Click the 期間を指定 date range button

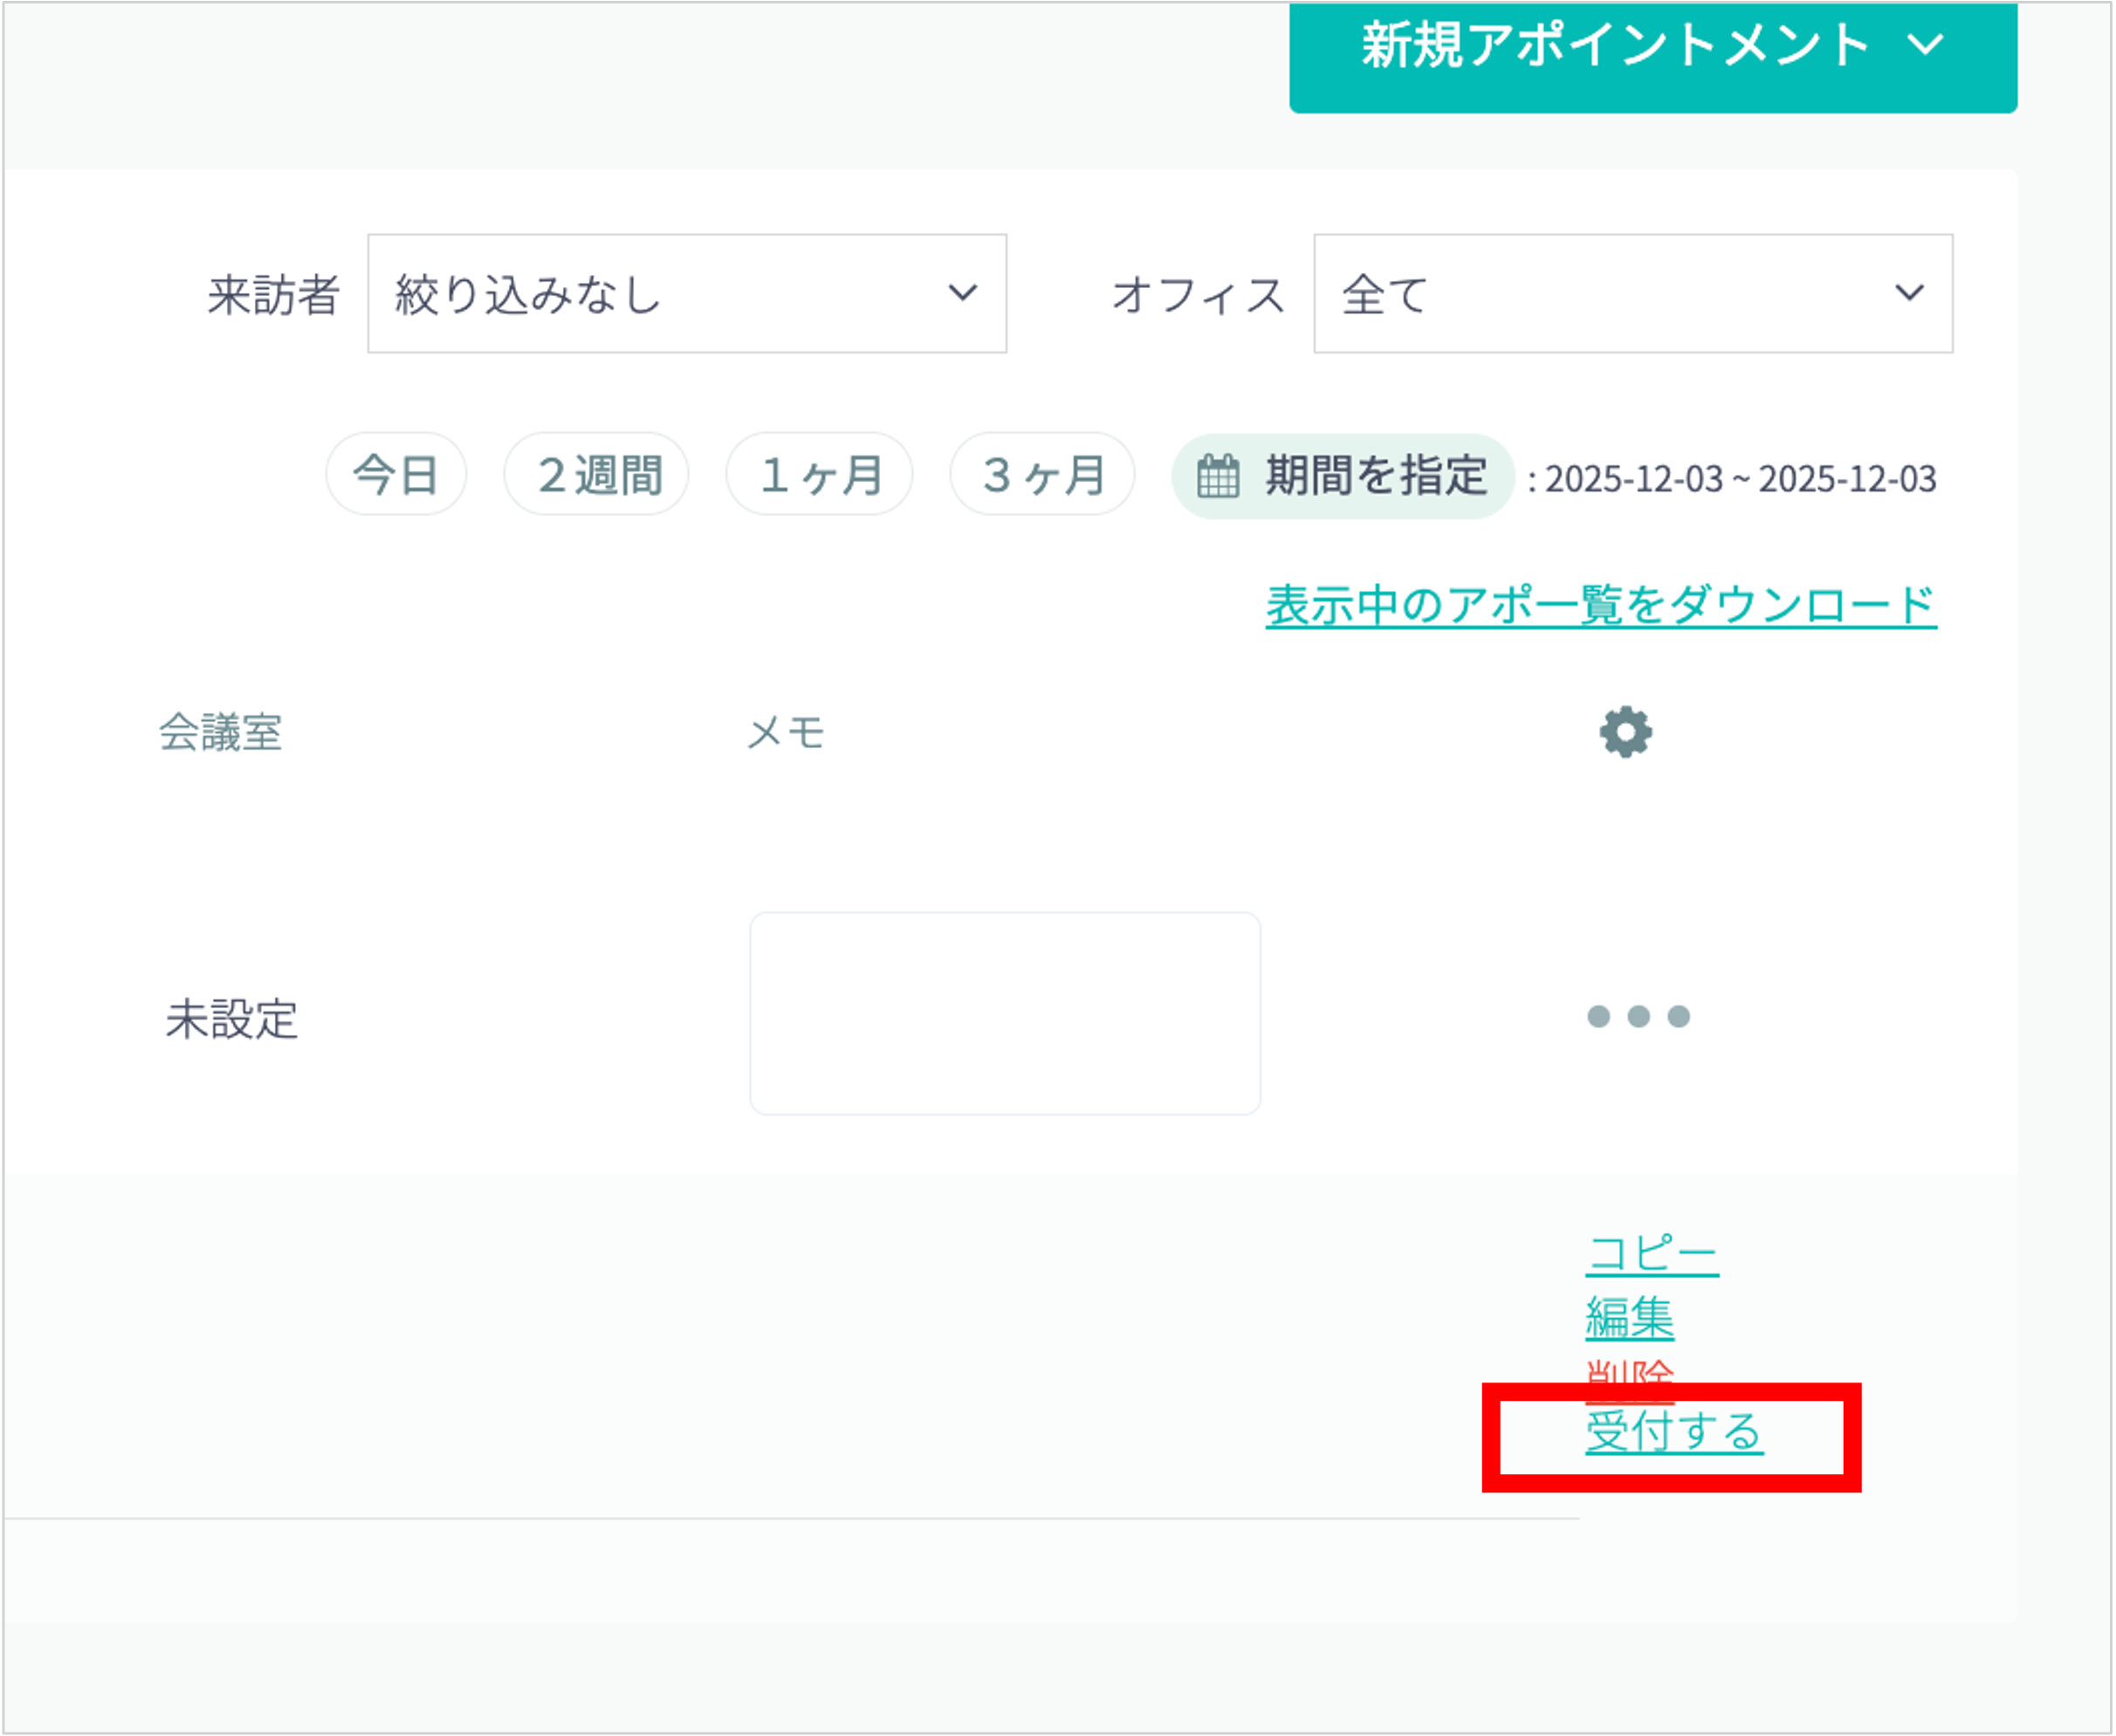(1374, 476)
